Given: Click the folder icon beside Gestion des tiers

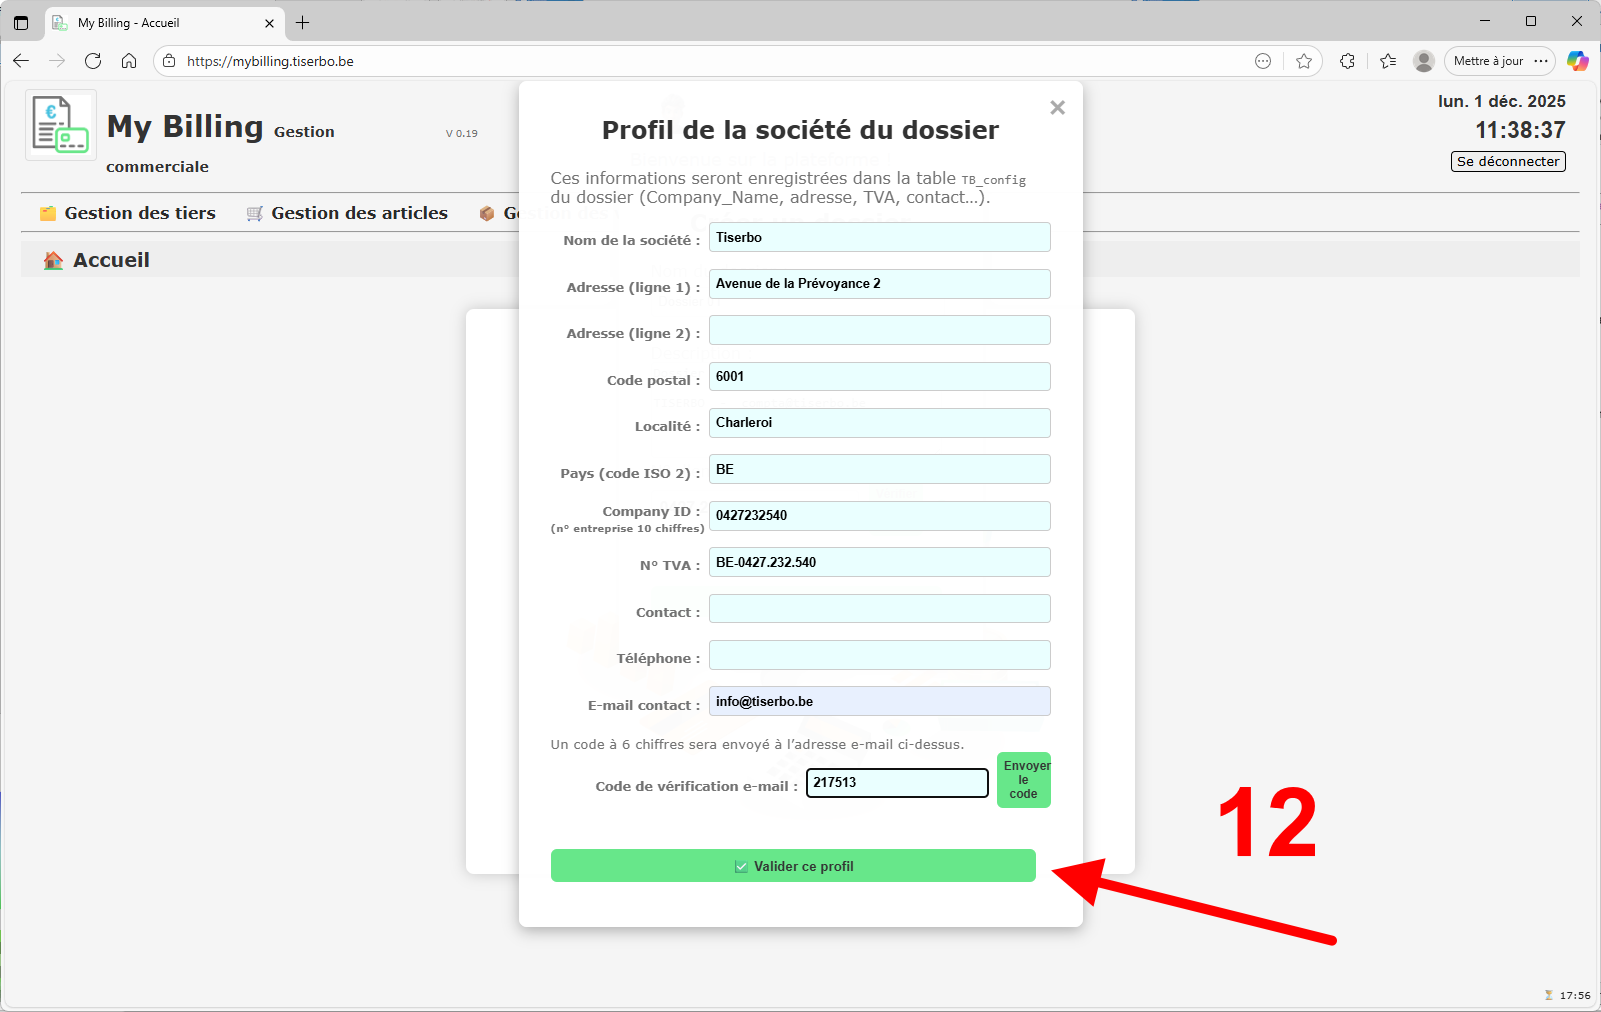Looking at the screenshot, I should (47, 212).
